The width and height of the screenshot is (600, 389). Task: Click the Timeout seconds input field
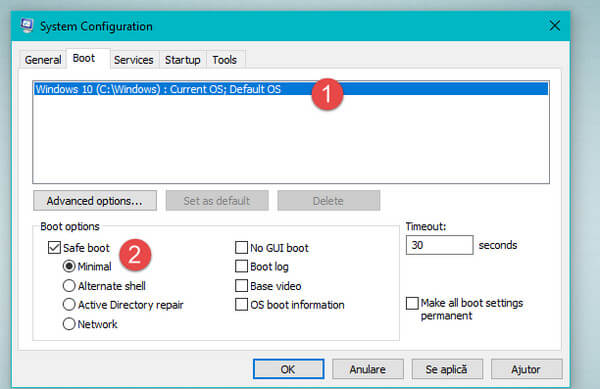439,245
